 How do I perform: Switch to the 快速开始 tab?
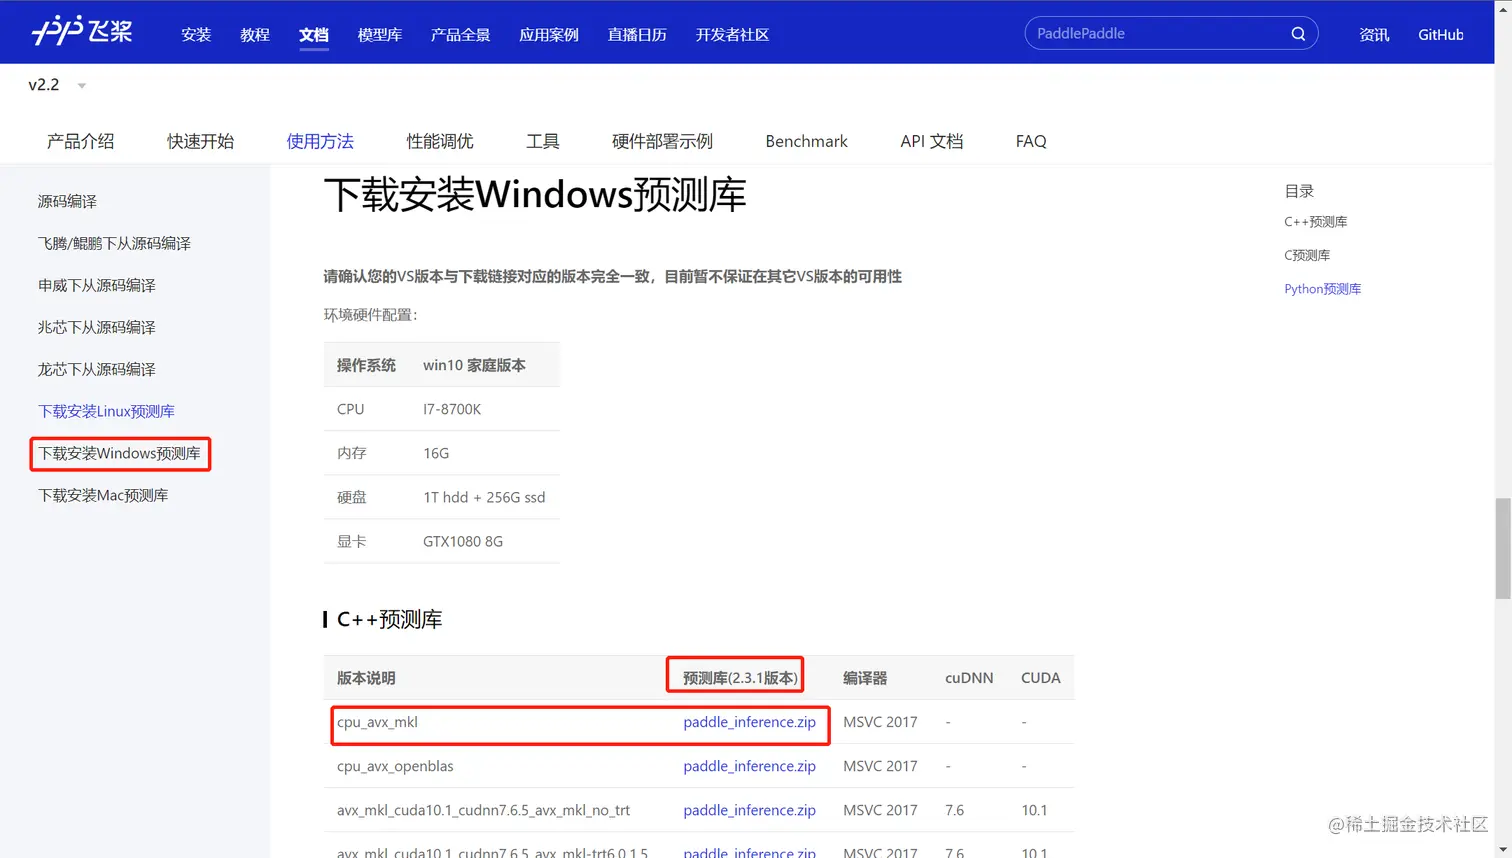click(x=201, y=141)
